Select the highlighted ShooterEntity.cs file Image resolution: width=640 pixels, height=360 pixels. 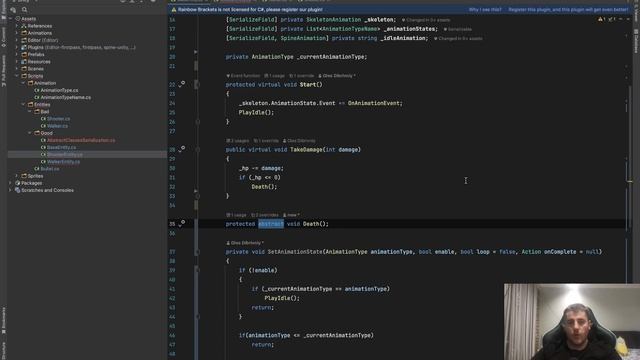point(64,155)
